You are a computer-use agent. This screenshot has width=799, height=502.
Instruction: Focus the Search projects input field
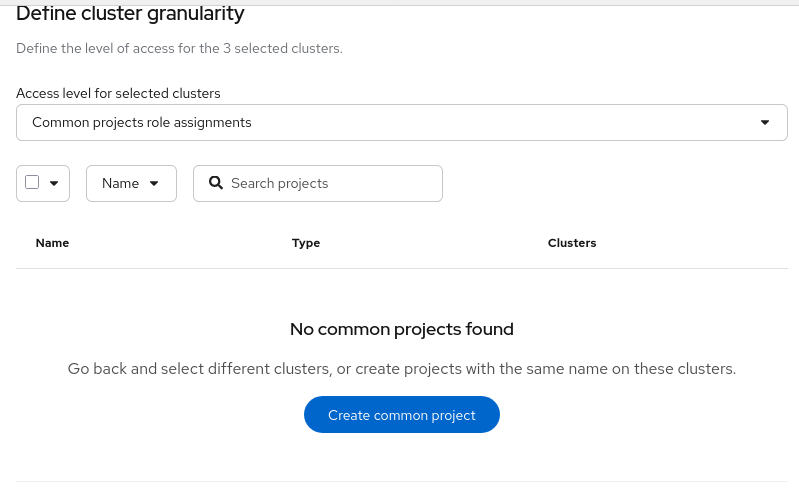click(330, 183)
